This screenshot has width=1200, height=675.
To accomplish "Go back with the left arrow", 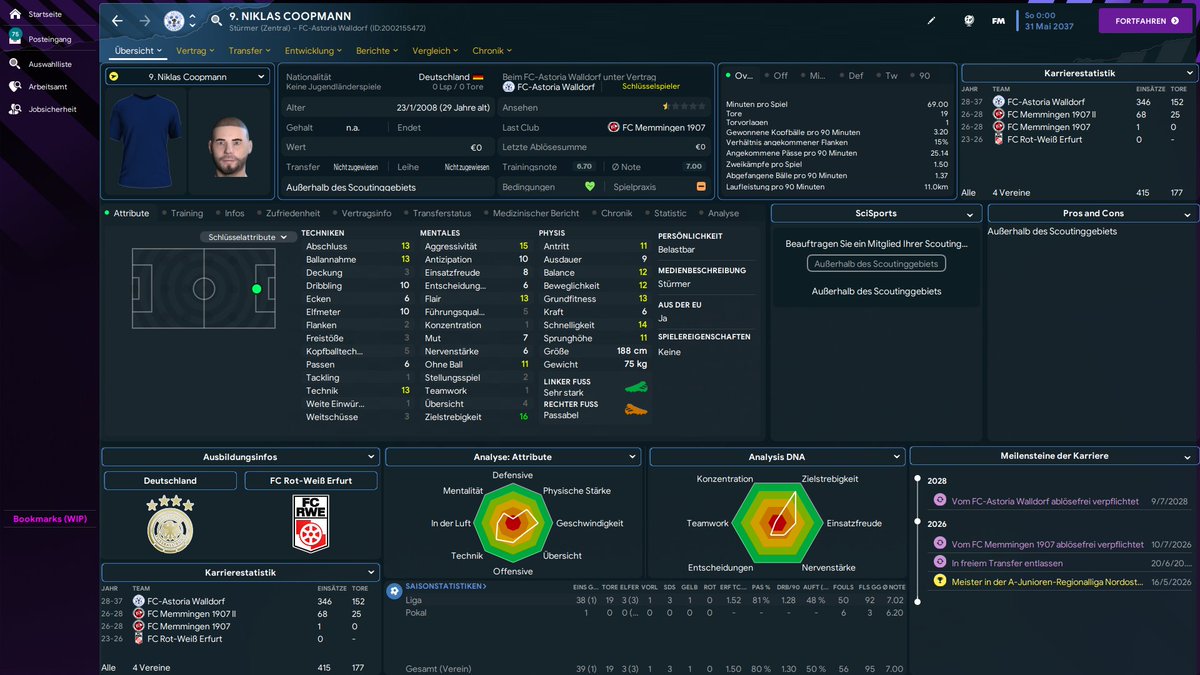I will pyautogui.click(x=117, y=20).
